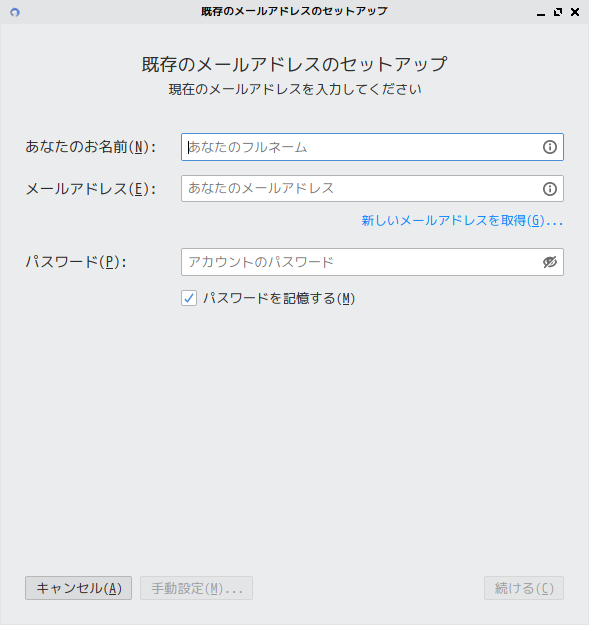This screenshot has width=589, height=625.
Task: Click the info icon in email address field
Action: point(550,189)
